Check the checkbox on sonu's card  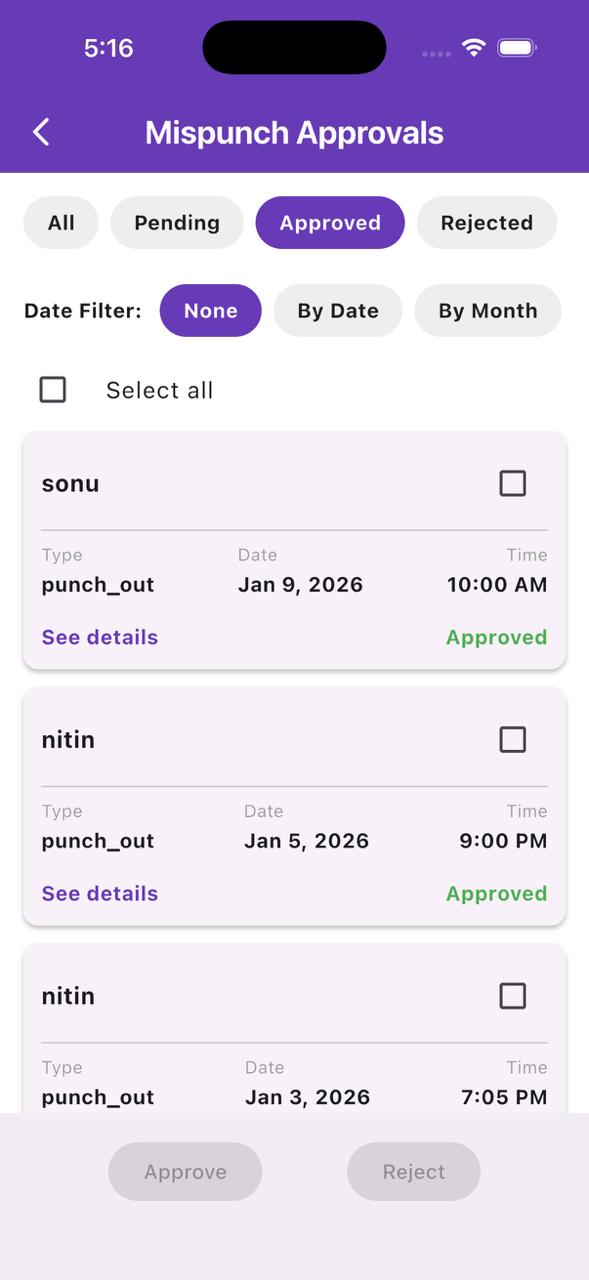[512, 483]
